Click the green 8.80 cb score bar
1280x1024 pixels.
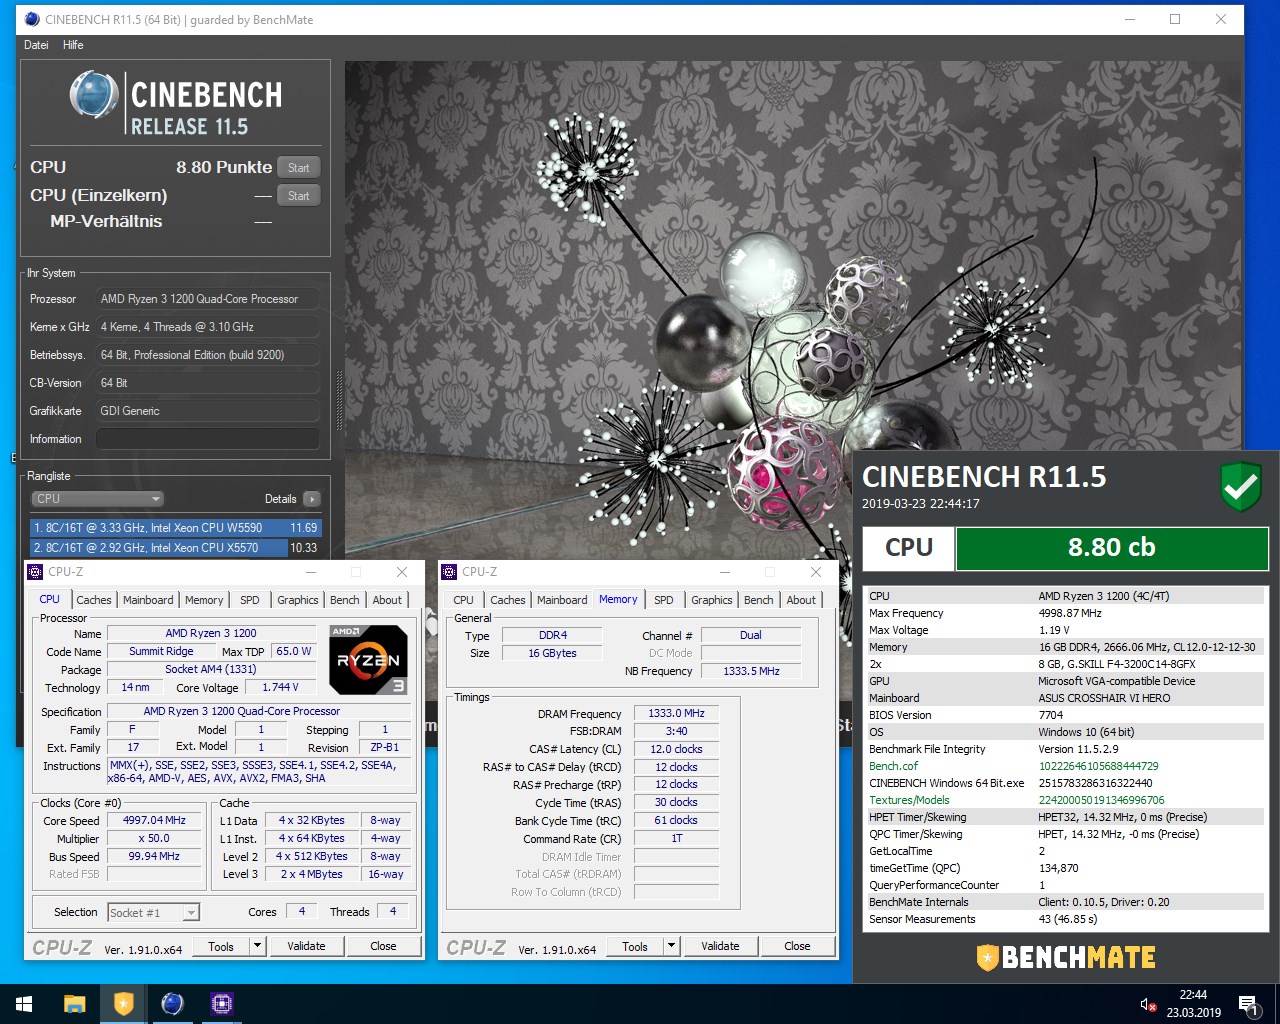click(x=1112, y=548)
